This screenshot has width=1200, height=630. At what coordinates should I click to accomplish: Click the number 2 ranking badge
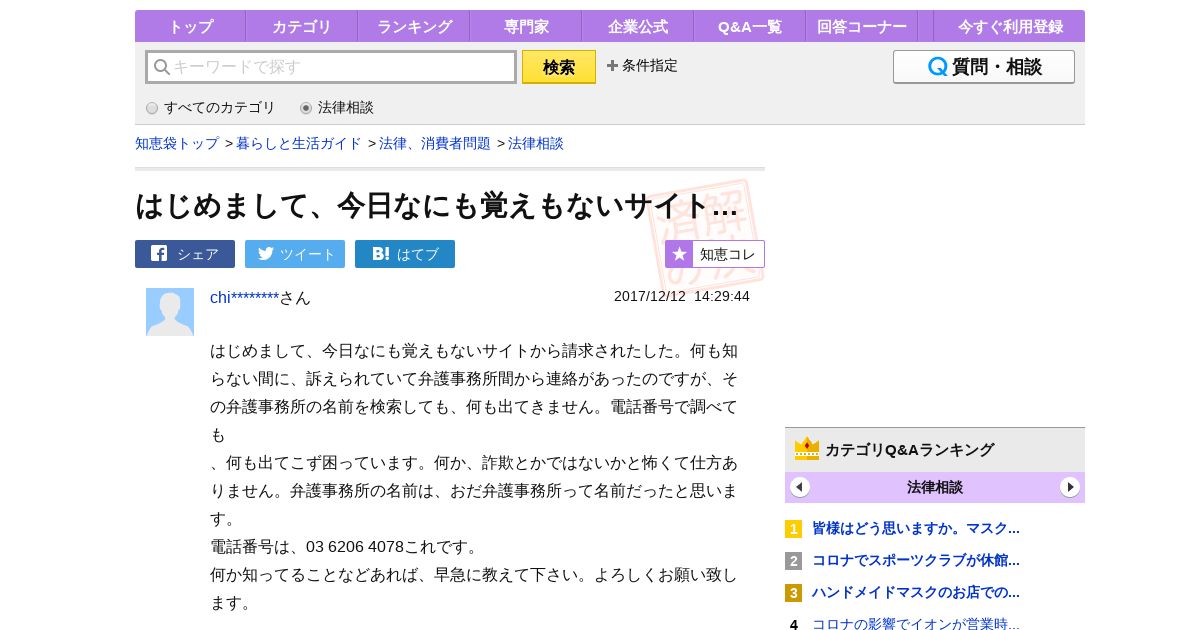tap(794, 561)
